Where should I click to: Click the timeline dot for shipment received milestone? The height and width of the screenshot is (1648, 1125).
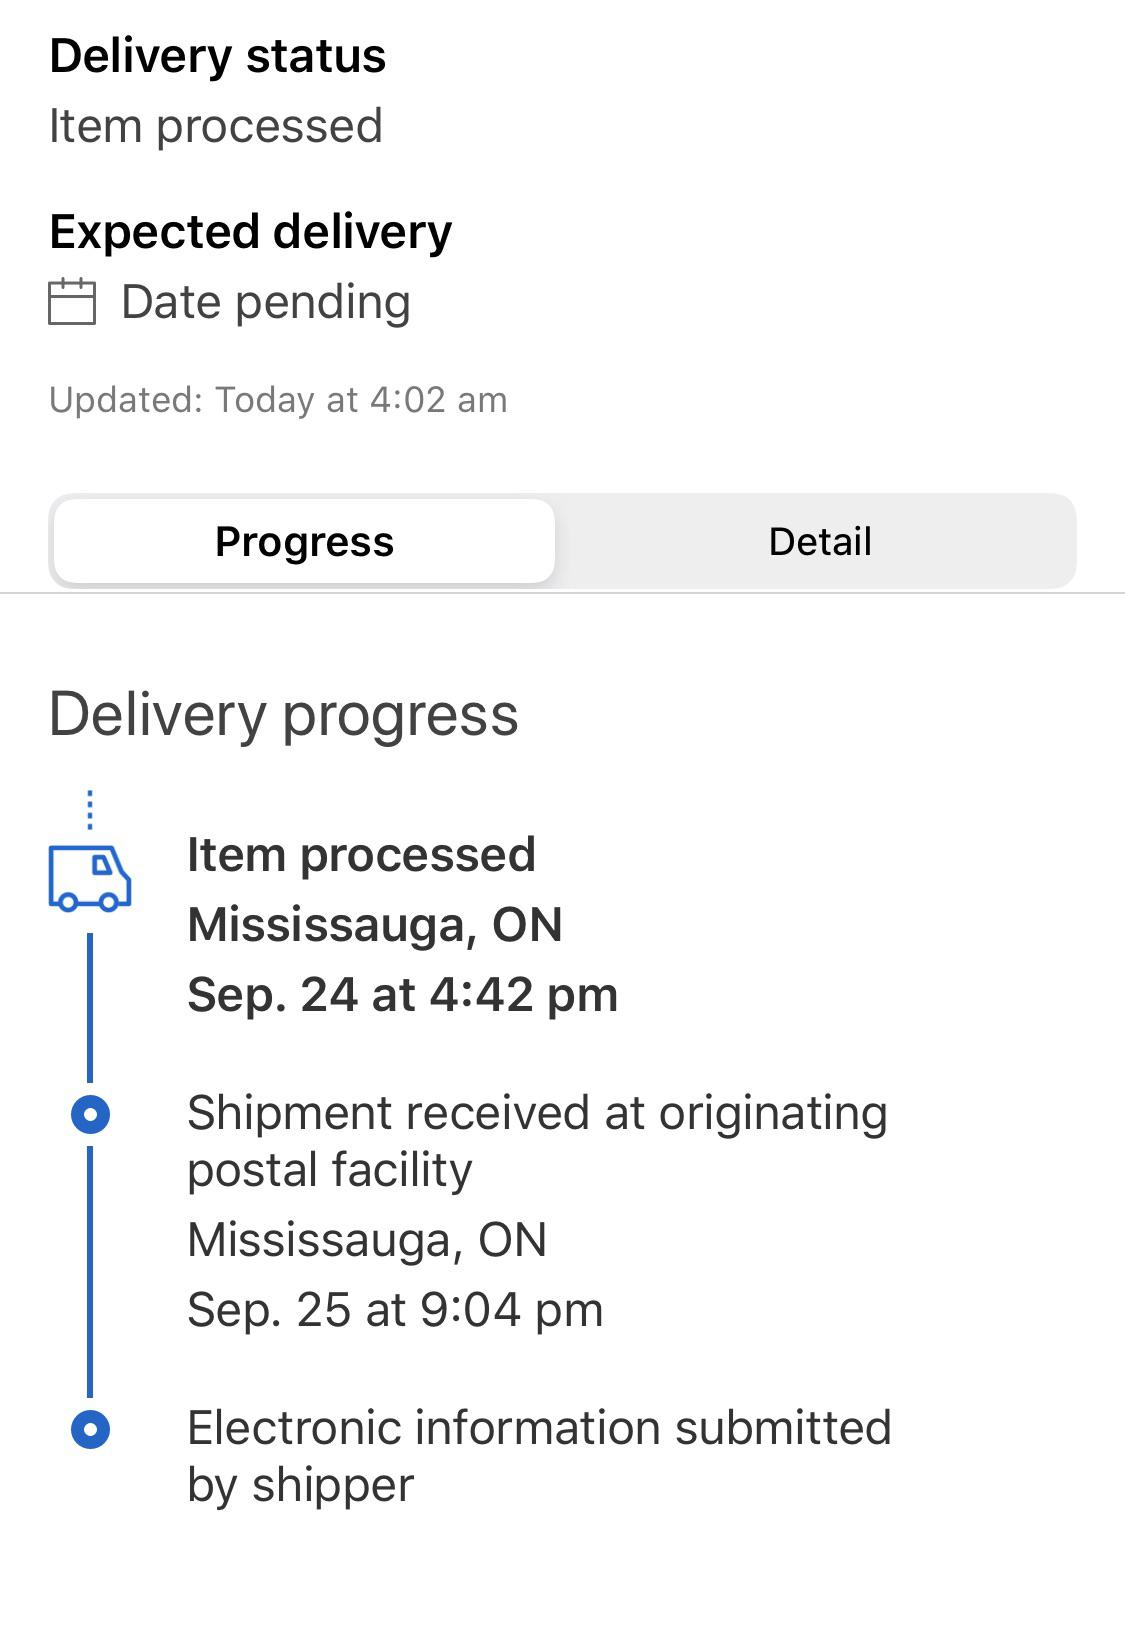point(90,1113)
